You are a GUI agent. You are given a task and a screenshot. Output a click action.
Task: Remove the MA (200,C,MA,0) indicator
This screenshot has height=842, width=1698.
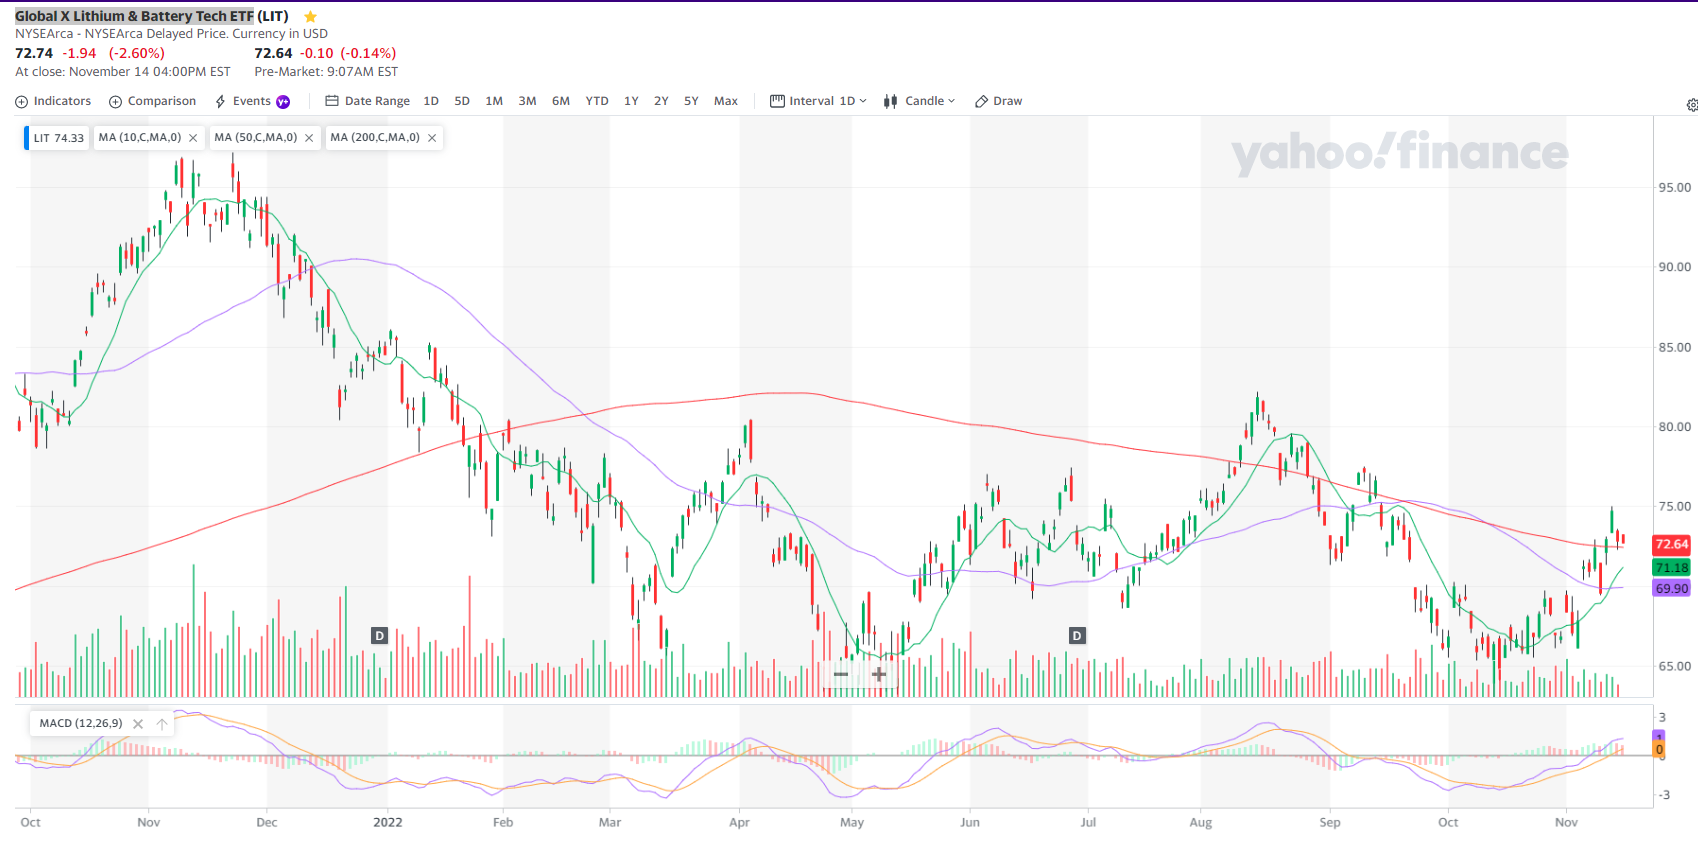pyautogui.click(x=432, y=138)
